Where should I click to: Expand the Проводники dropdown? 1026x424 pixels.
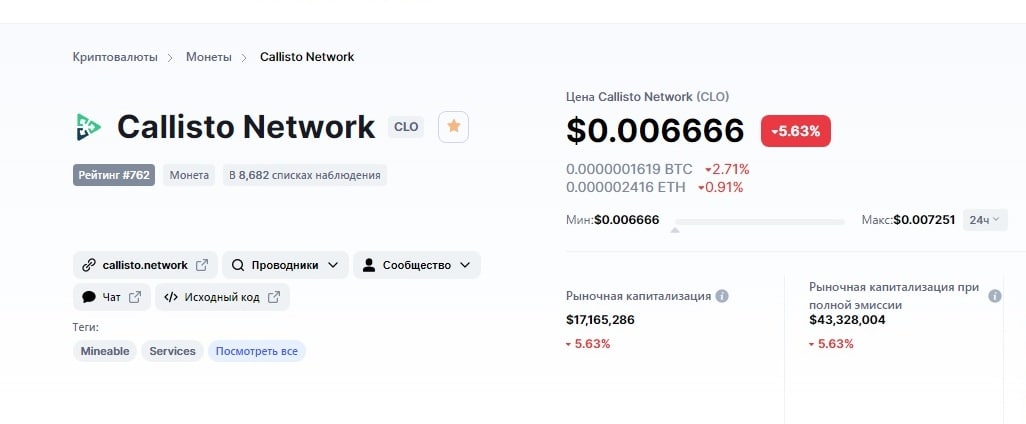tap(285, 265)
